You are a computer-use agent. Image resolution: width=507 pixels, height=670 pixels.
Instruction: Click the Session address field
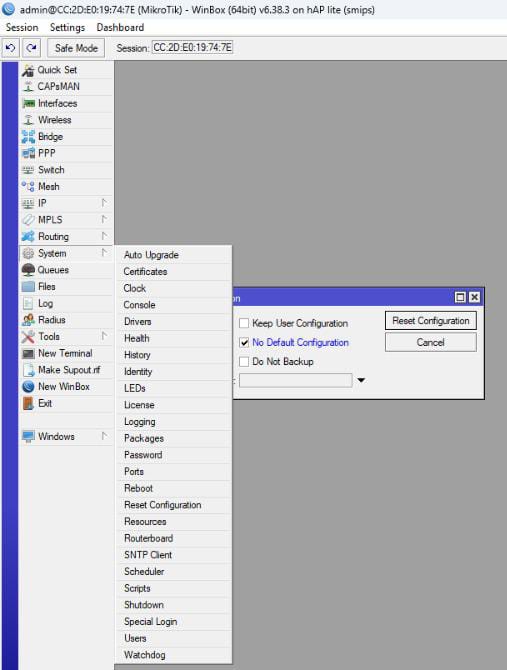tap(192, 47)
